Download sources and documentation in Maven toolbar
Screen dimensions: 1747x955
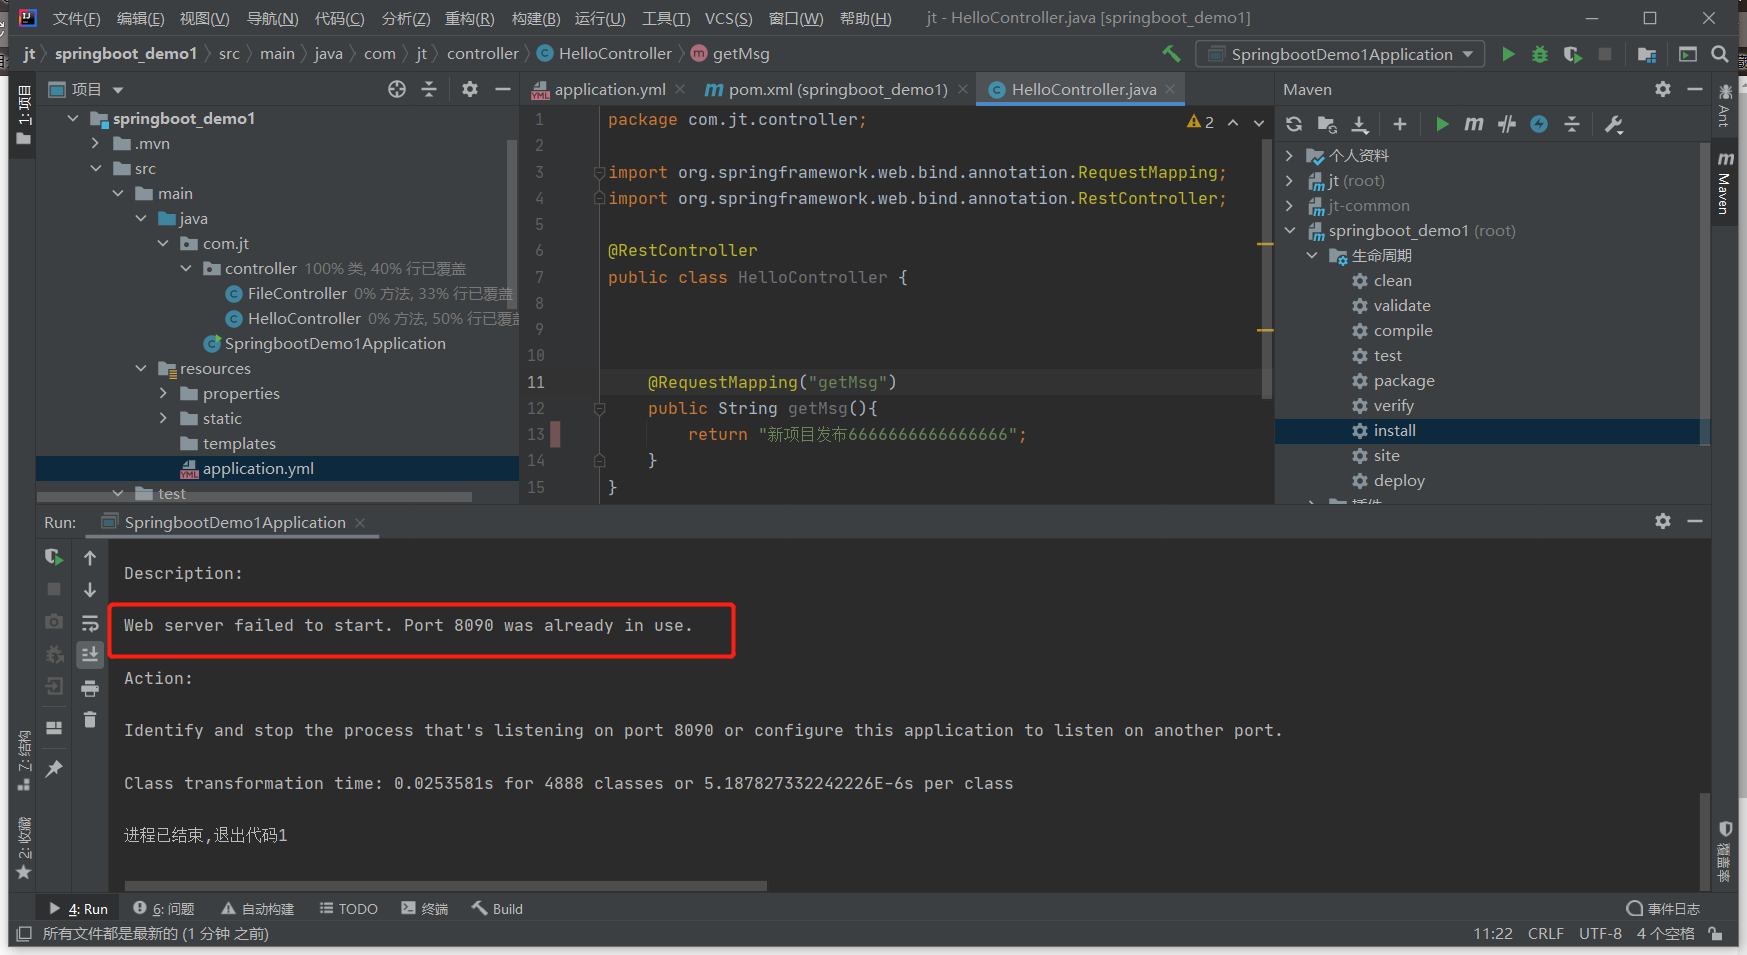coord(1360,124)
